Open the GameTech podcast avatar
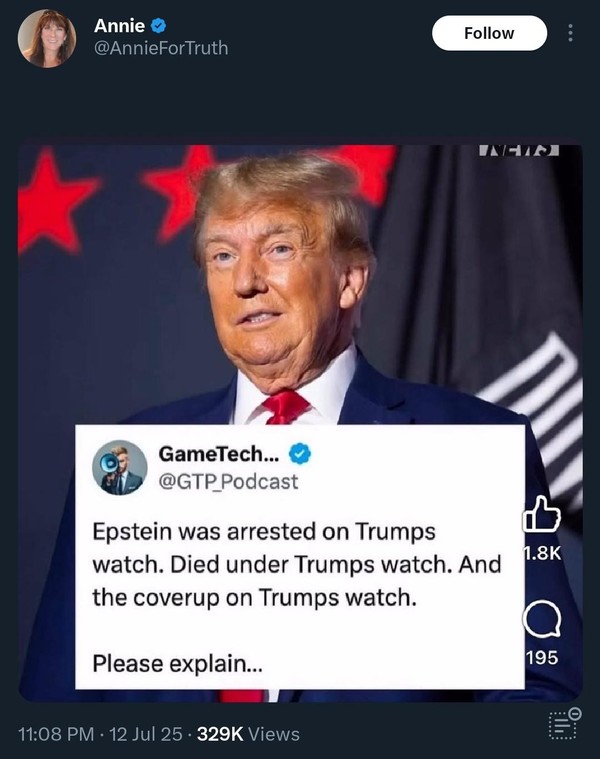Screen dimensions: 600x759 click(x=120, y=468)
